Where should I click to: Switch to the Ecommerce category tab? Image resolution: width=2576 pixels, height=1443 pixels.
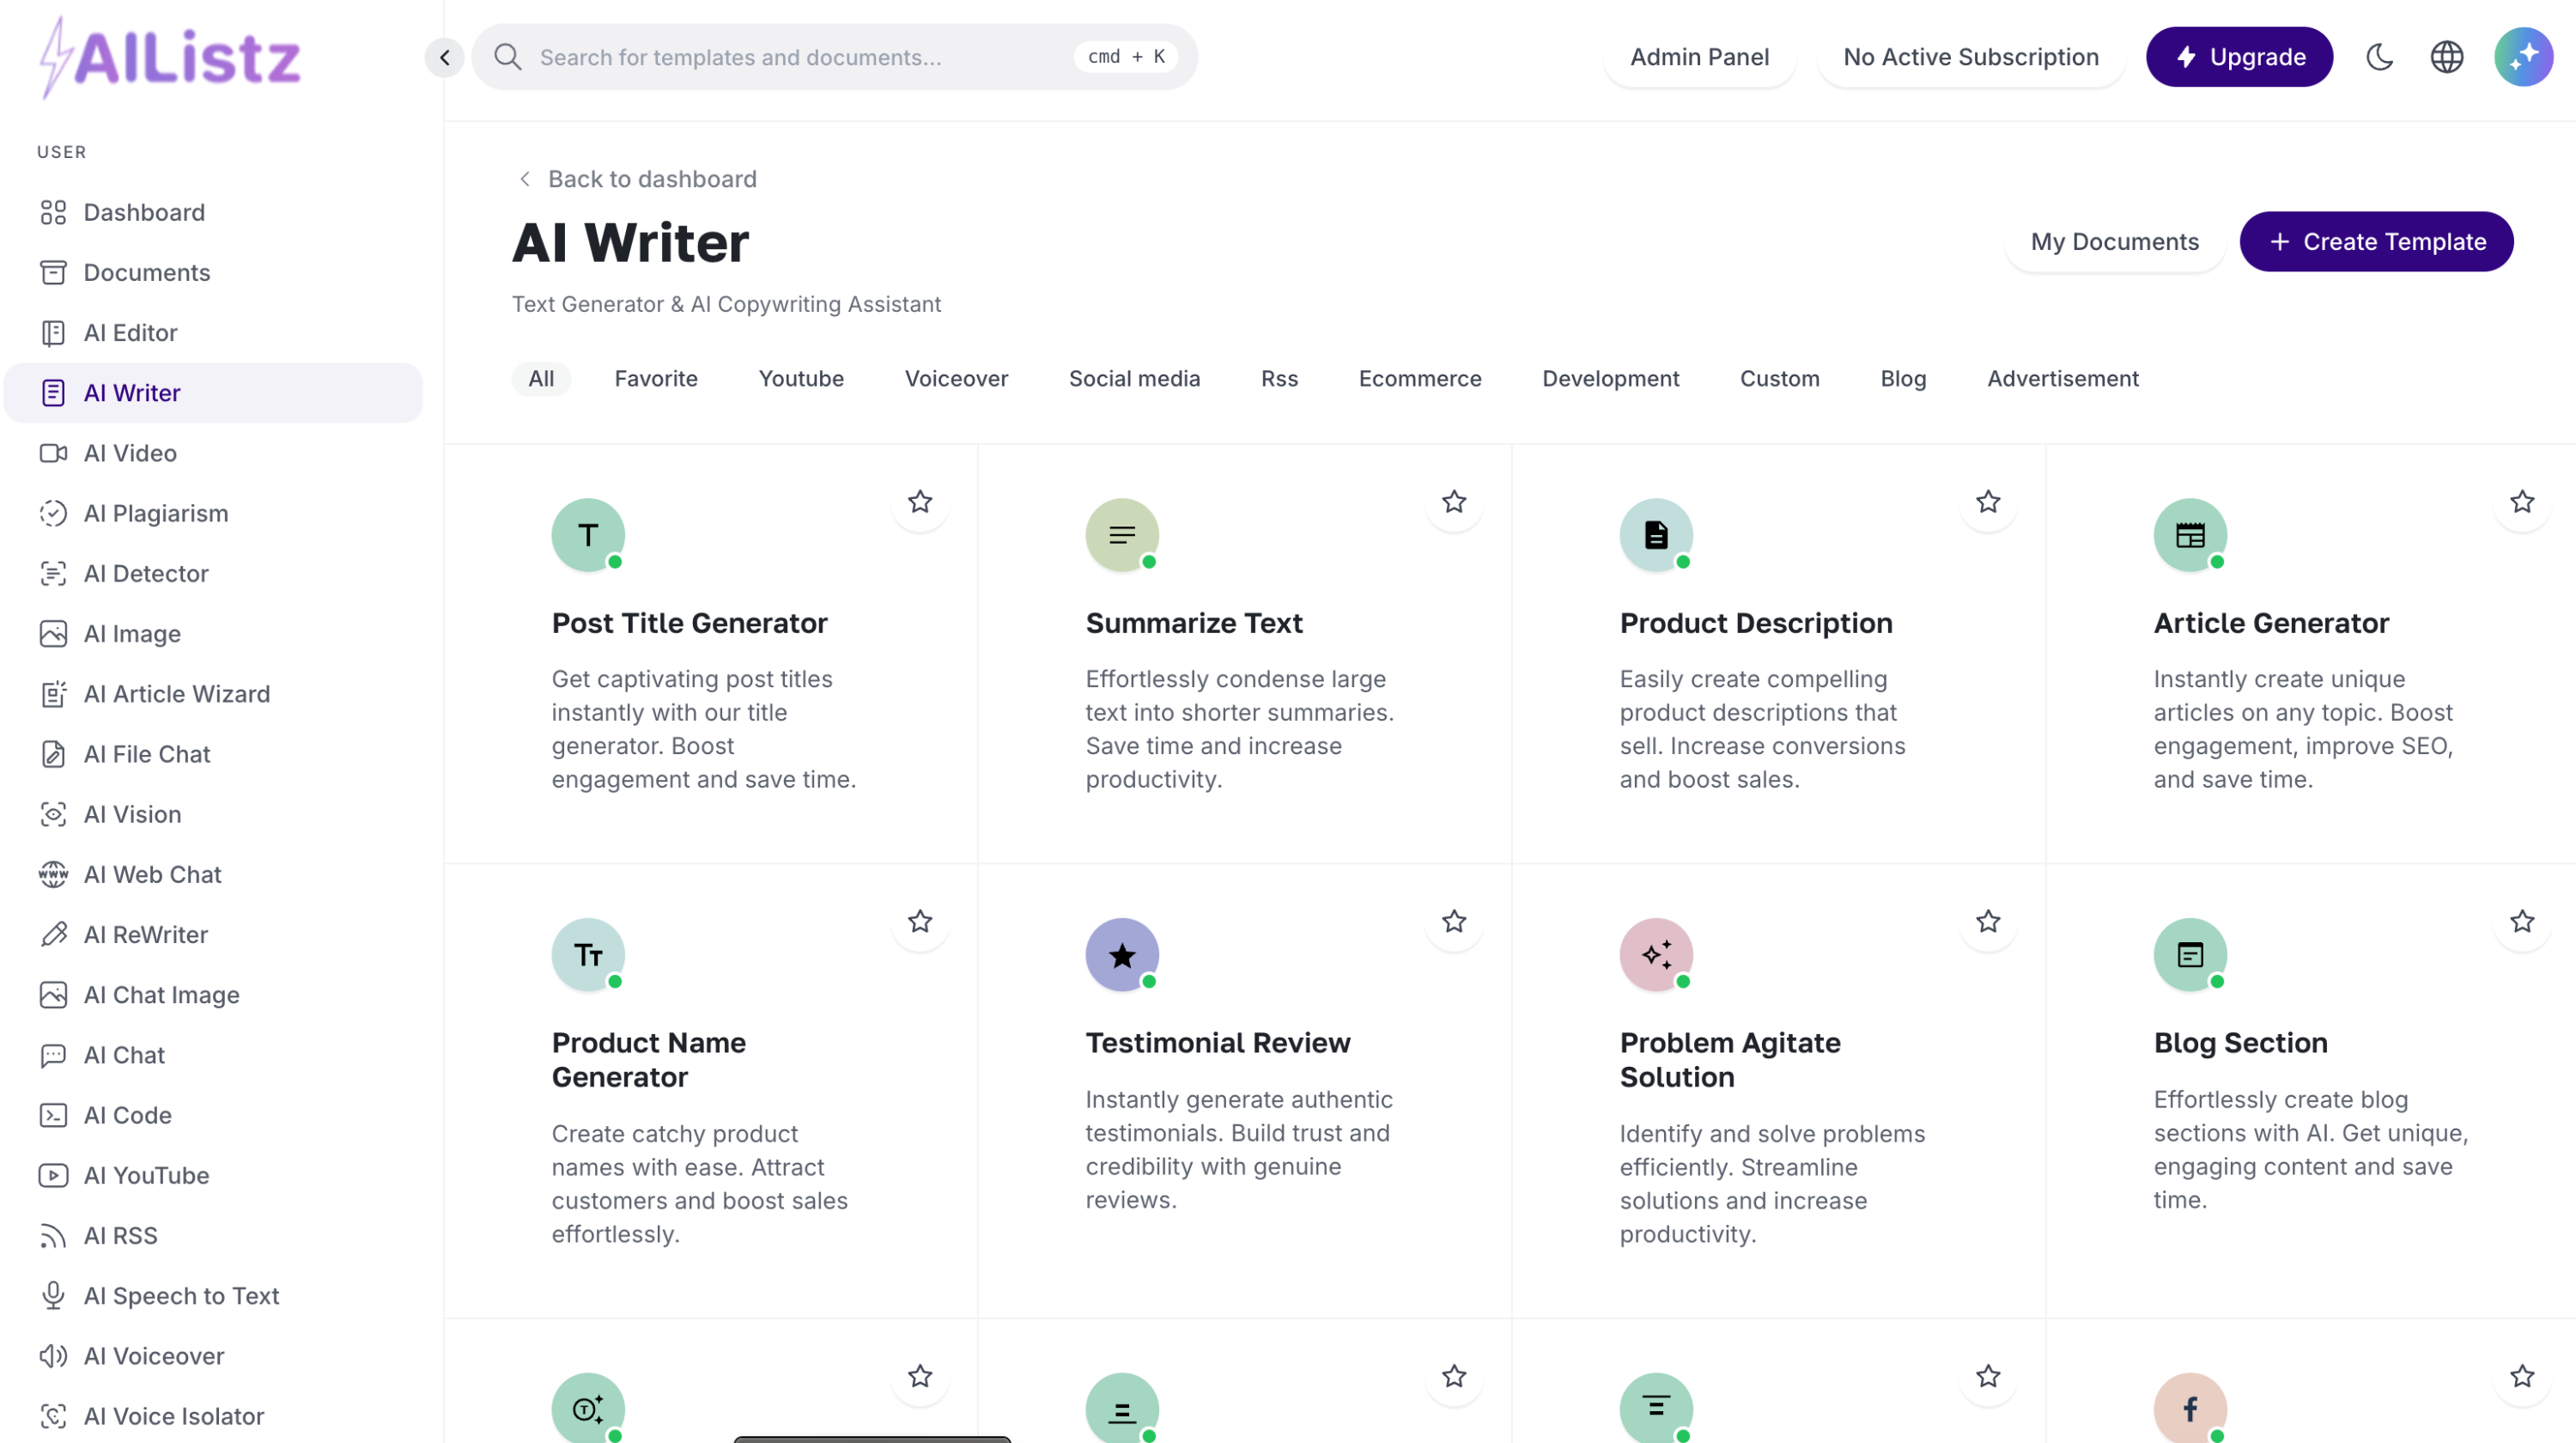click(x=1419, y=378)
